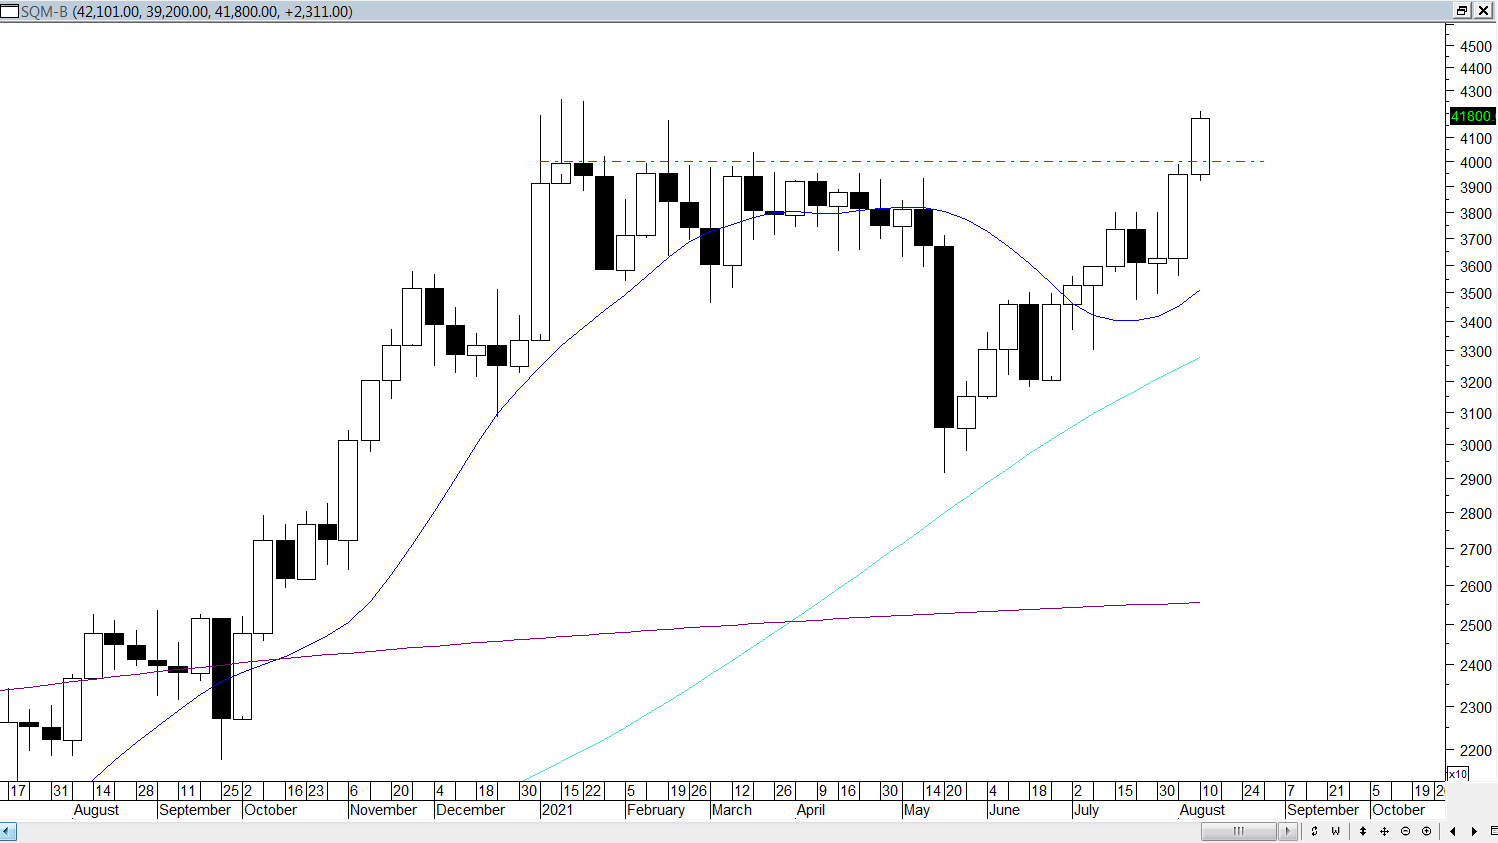Click the horizontal scrollbar thumb
Screen dimensions: 1498x843
point(1239,831)
